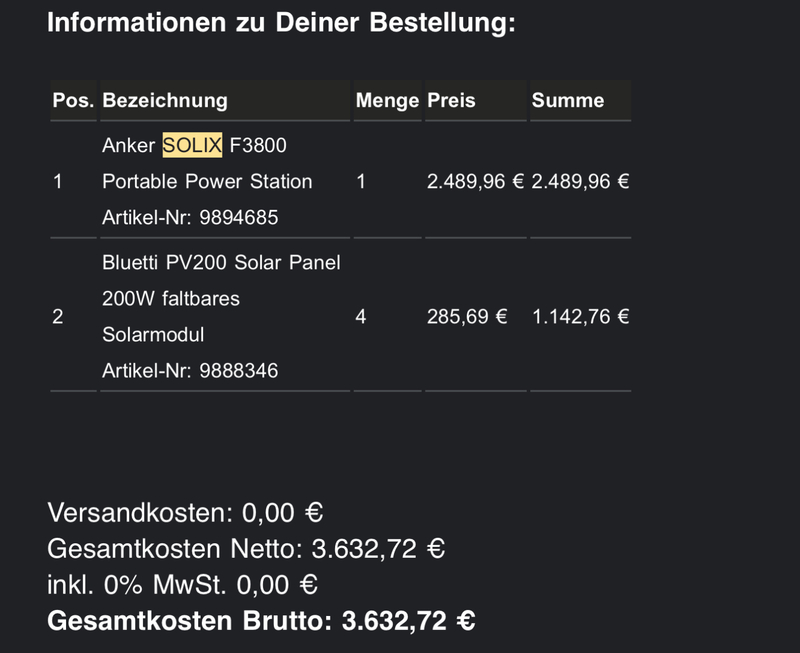This screenshot has width=800, height=653.
Task: Click the "Summe" column header
Action: 568,100
